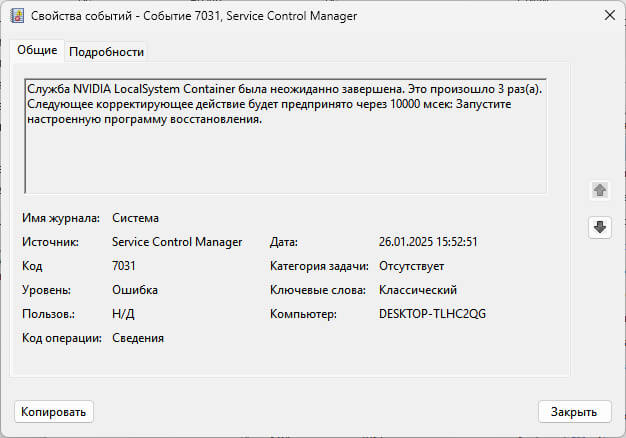Click the Service Control Manager source value
626x438 pixels.
tap(177, 242)
